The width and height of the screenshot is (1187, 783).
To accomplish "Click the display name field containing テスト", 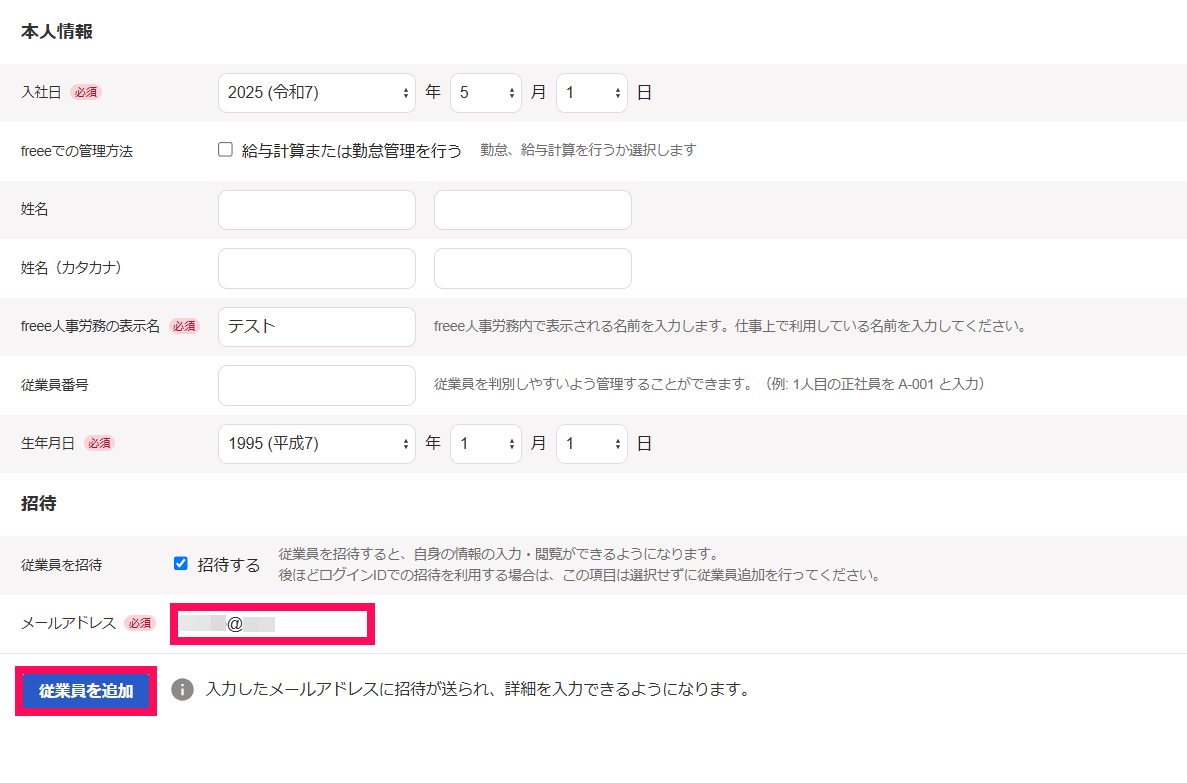I will (316, 326).
